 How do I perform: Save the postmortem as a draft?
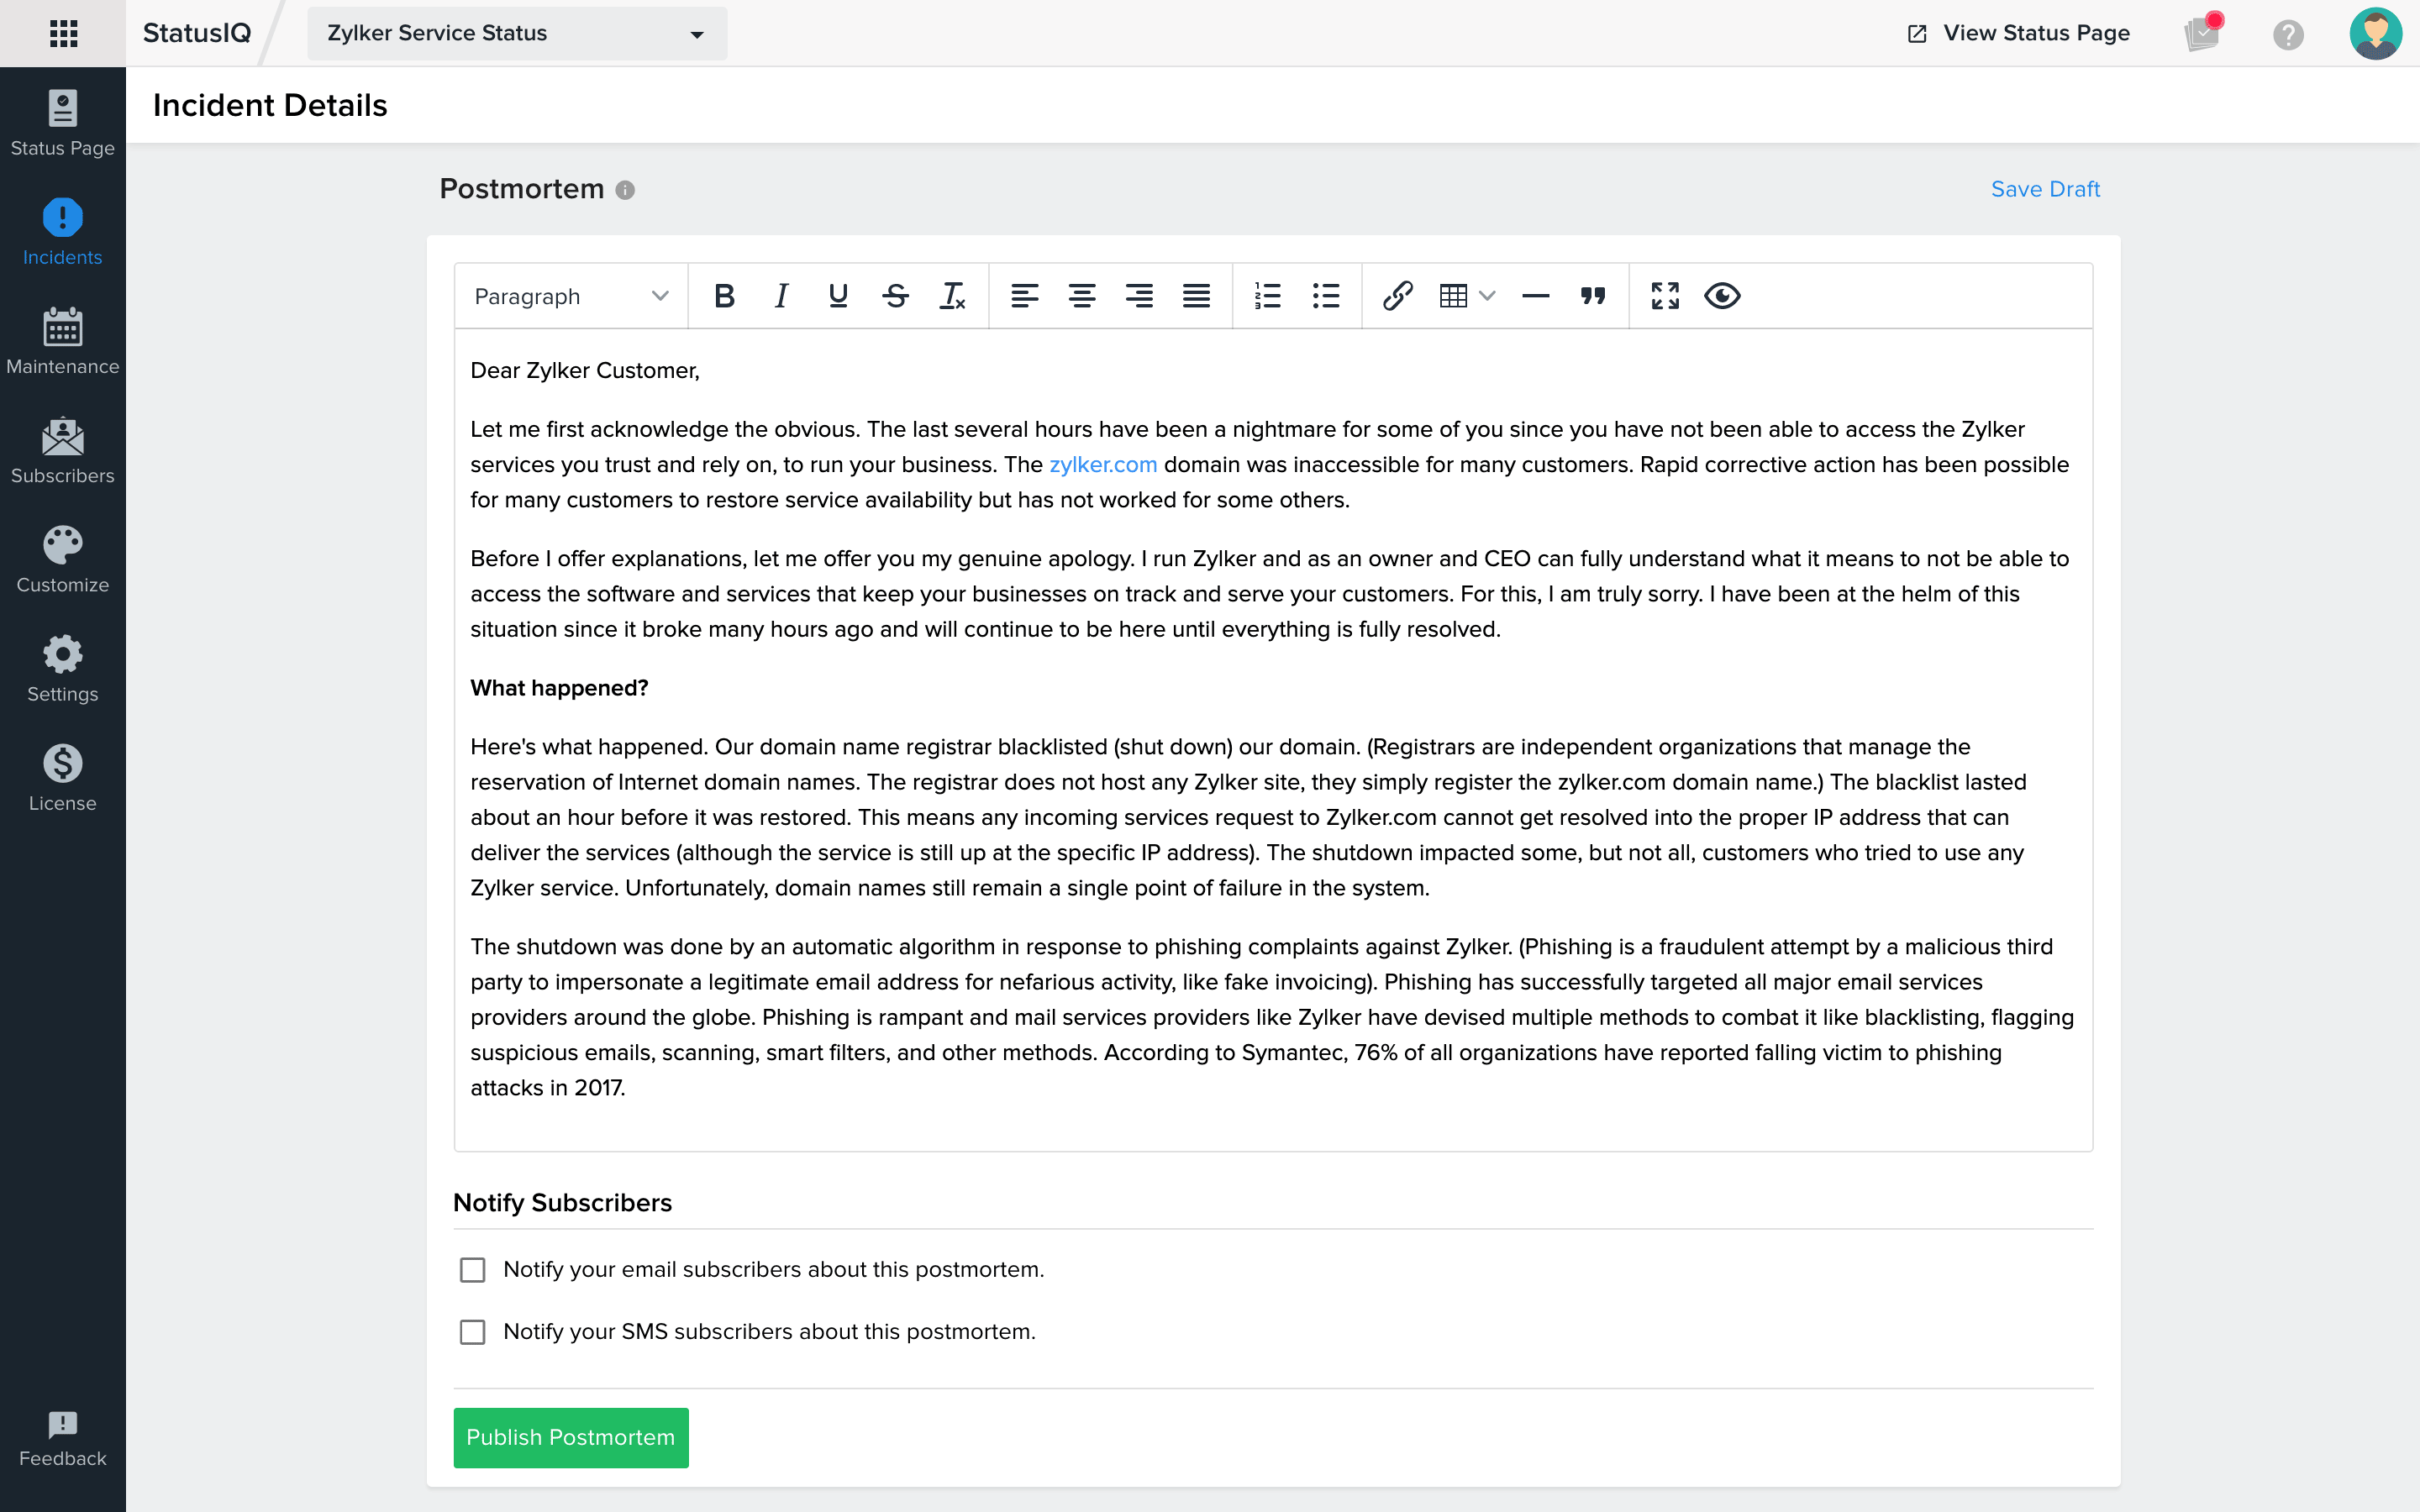coord(2045,188)
